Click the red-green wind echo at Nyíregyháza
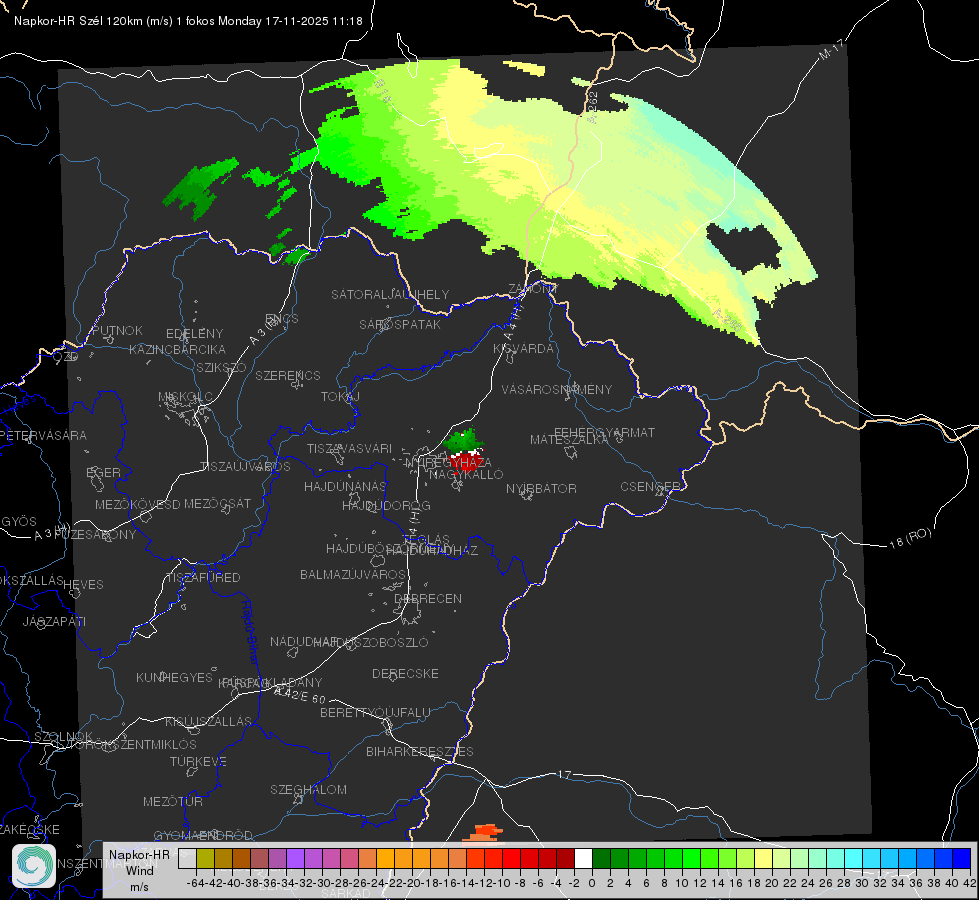The image size is (979, 900). click(466, 450)
